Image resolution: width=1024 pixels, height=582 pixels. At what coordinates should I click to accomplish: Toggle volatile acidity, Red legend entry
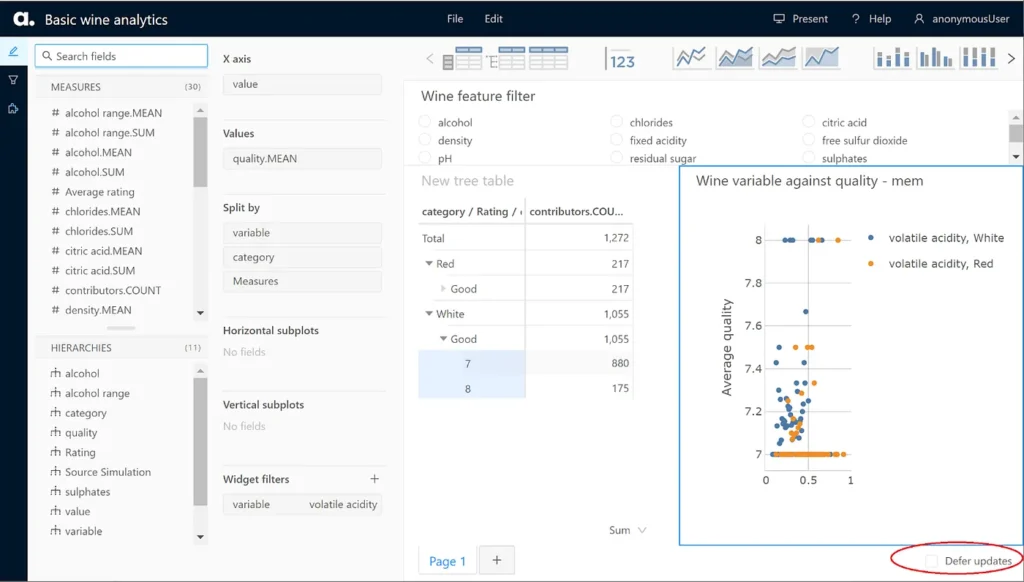(930, 264)
